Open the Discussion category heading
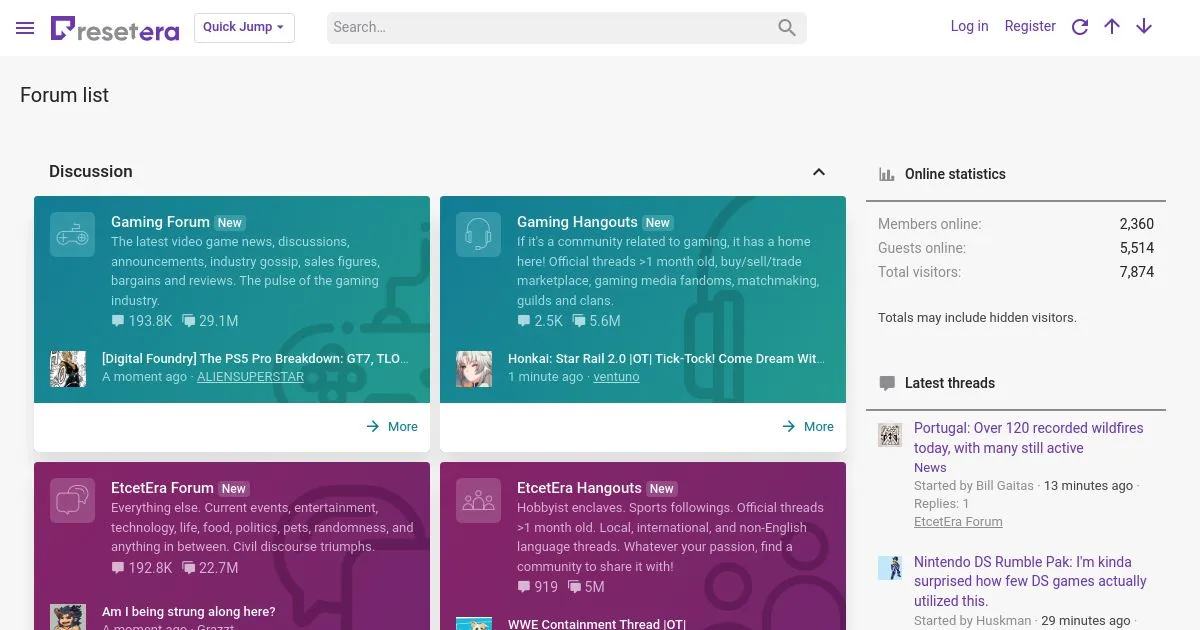 (91, 171)
